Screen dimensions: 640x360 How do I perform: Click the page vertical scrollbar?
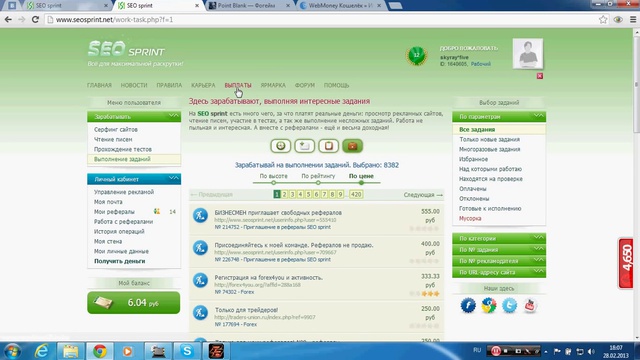tap(636, 184)
